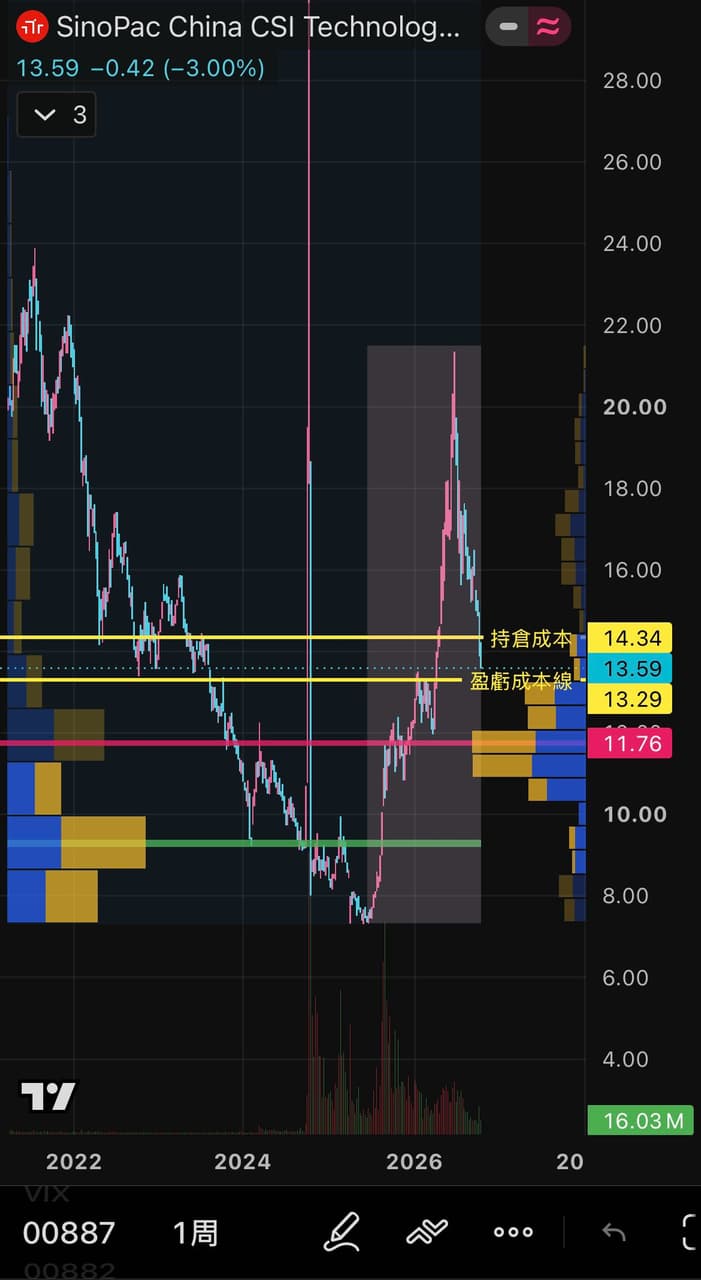Tap the SinoPac symbol logo icon

tap(34, 27)
